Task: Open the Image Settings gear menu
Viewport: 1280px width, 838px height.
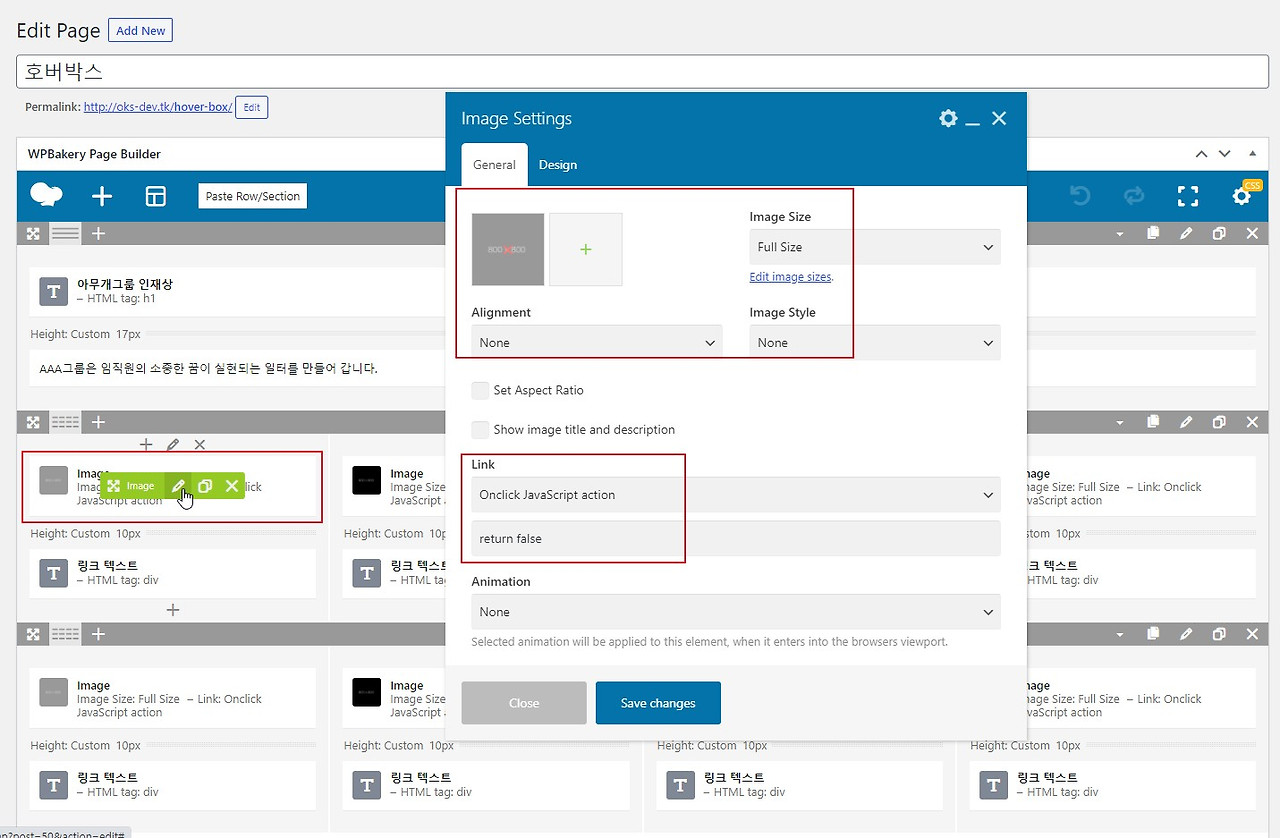Action: pyautogui.click(x=948, y=118)
